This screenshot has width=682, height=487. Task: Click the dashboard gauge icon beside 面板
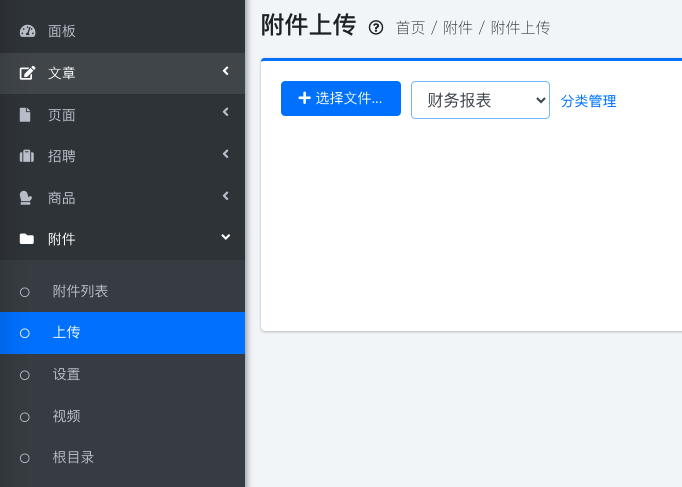click(x=27, y=31)
